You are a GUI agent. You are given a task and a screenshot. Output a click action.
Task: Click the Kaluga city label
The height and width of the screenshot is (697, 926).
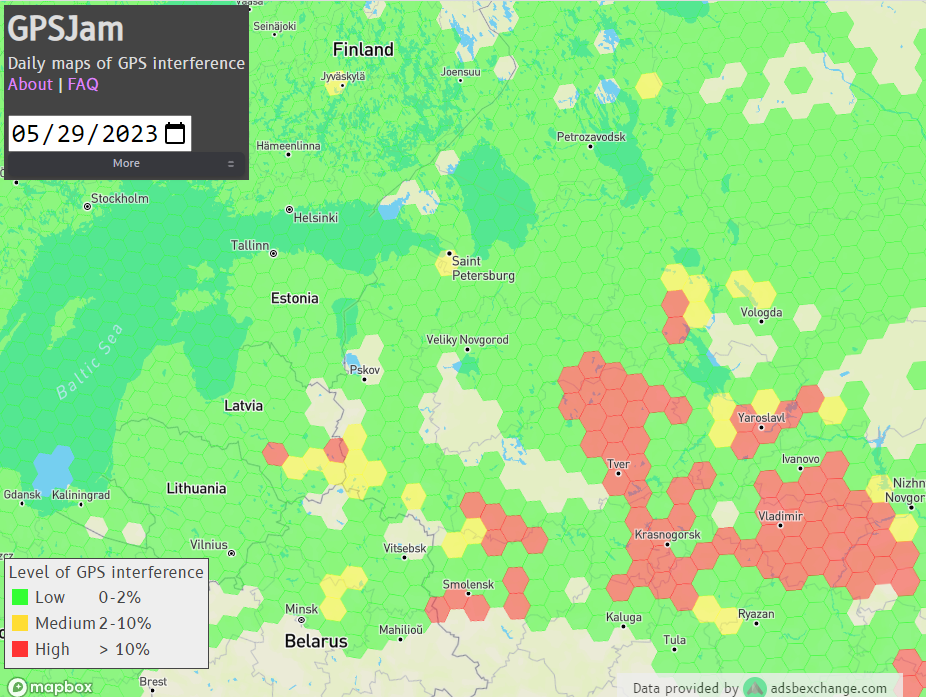click(x=624, y=617)
